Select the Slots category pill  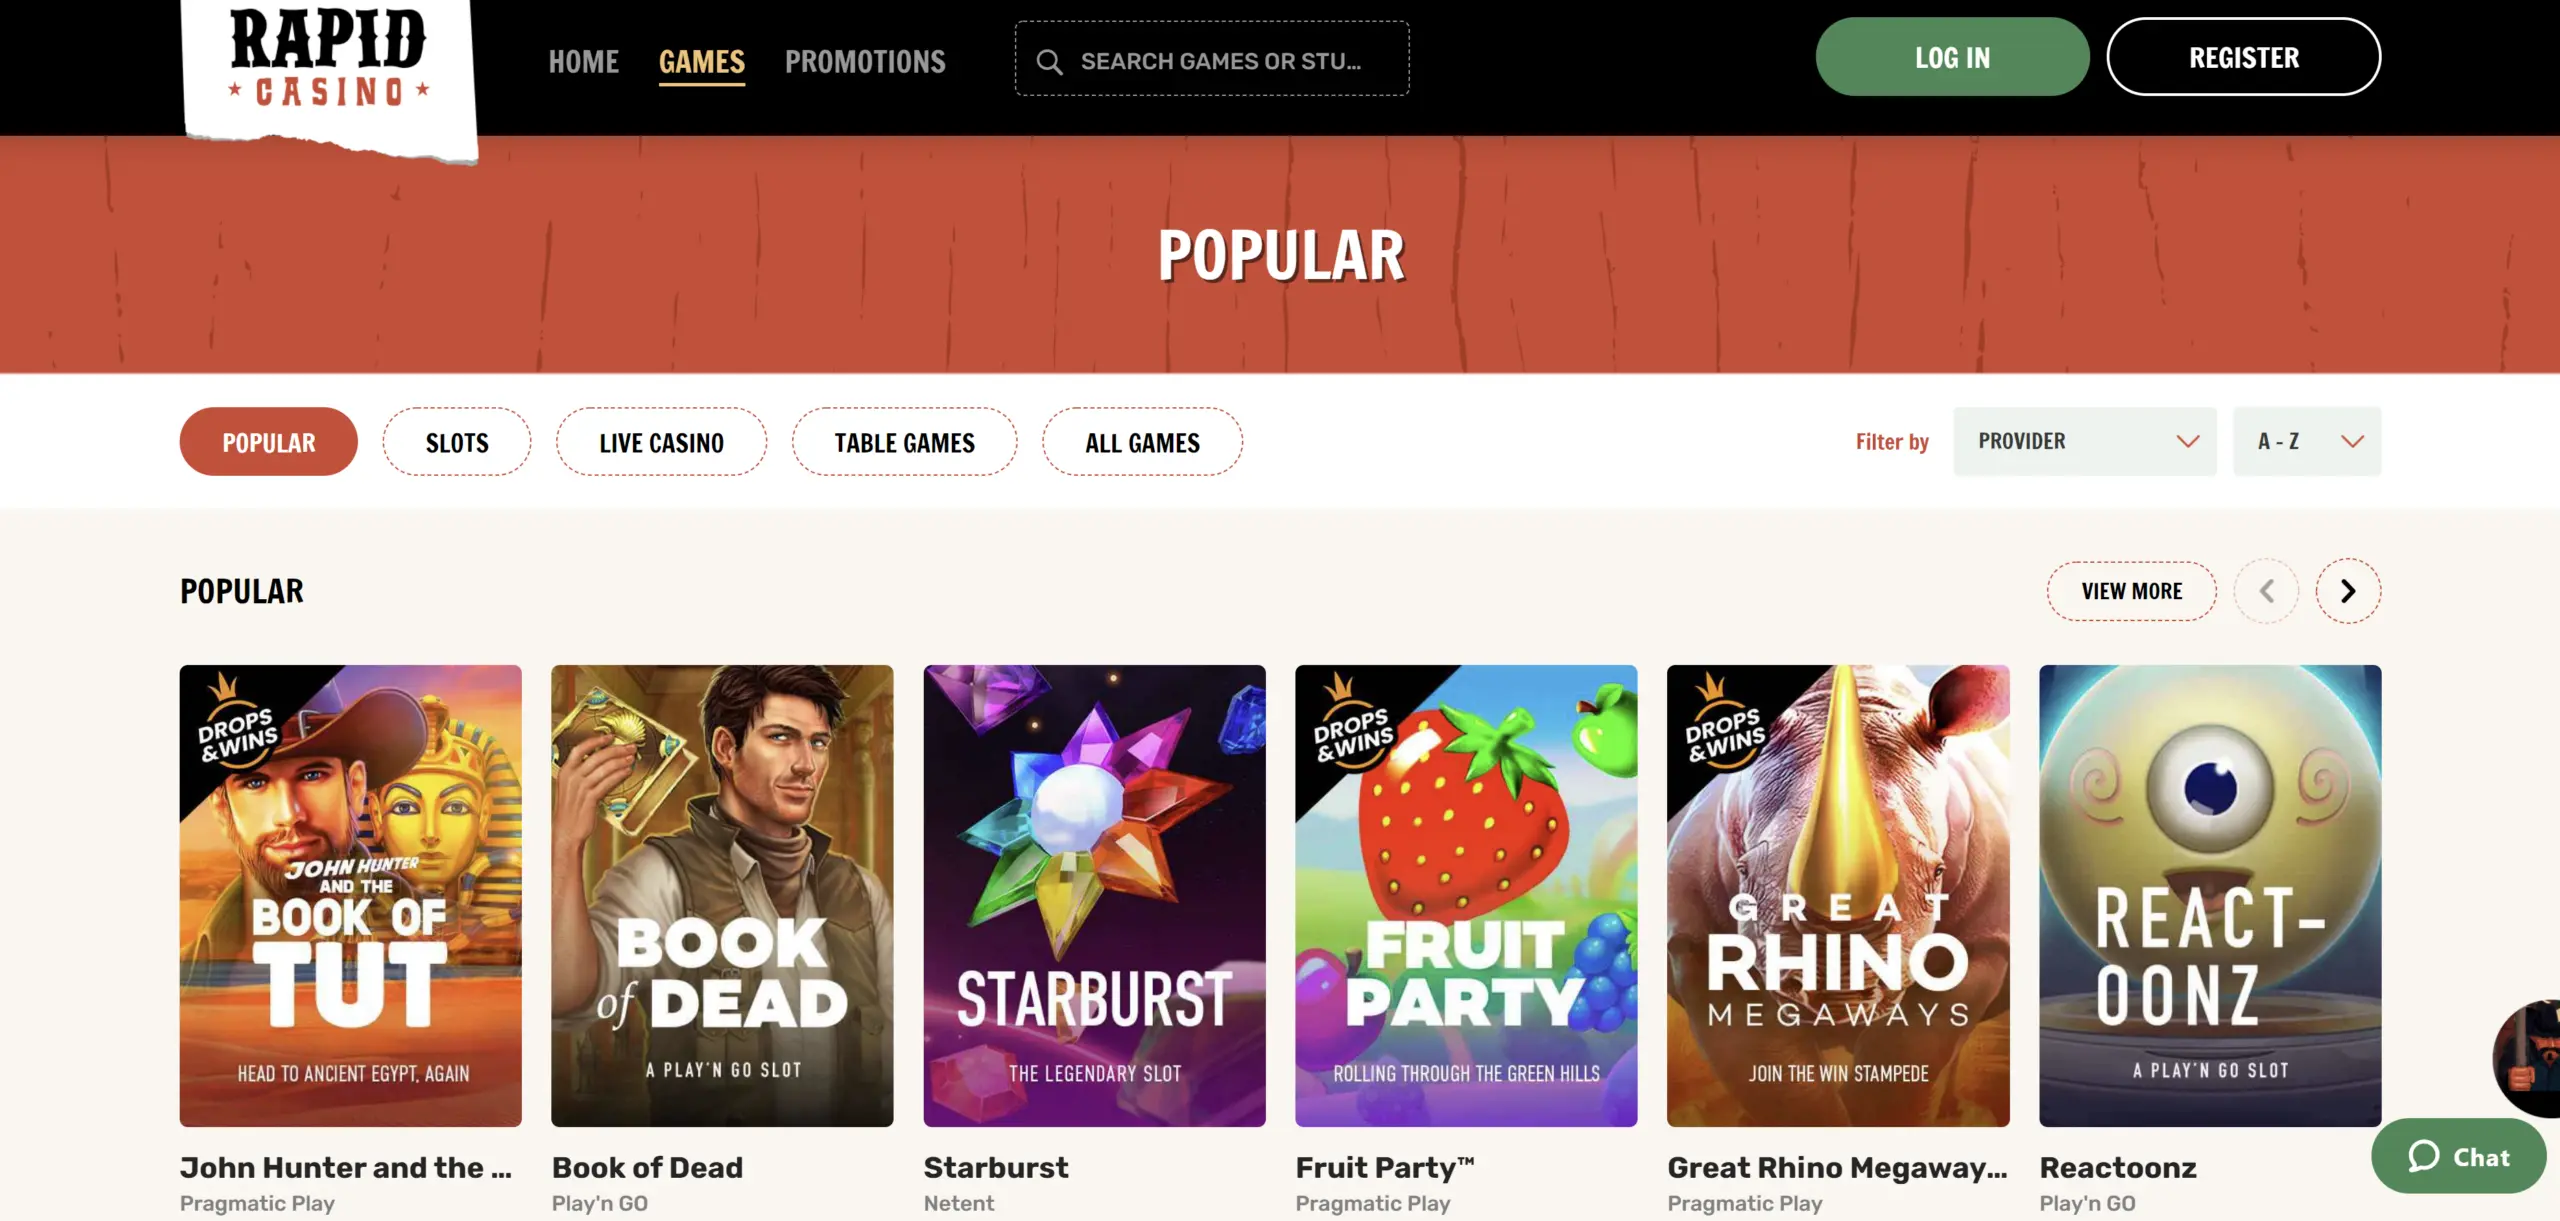point(457,442)
